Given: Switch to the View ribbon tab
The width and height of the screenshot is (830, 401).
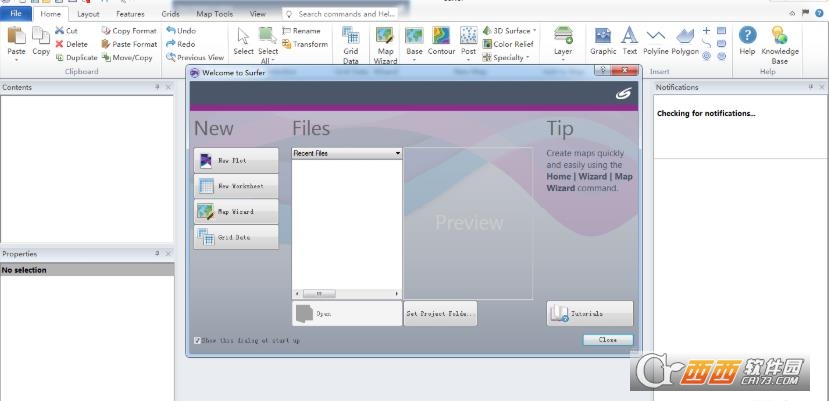Looking at the screenshot, I should pyautogui.click(x=258, y=14).
